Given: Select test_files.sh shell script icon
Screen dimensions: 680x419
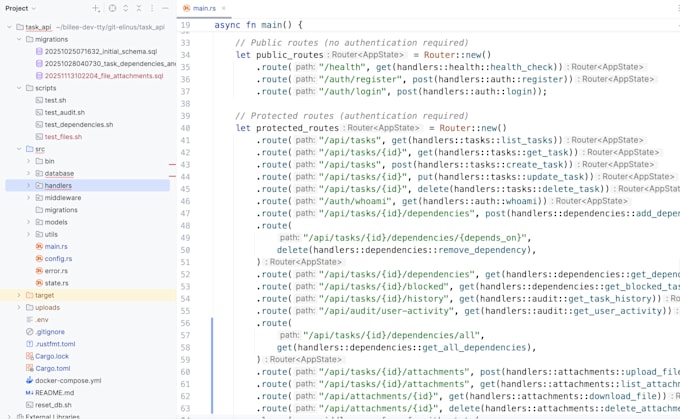Looking at the screenshot, I should pyautogui.click(x=39, y=137).
